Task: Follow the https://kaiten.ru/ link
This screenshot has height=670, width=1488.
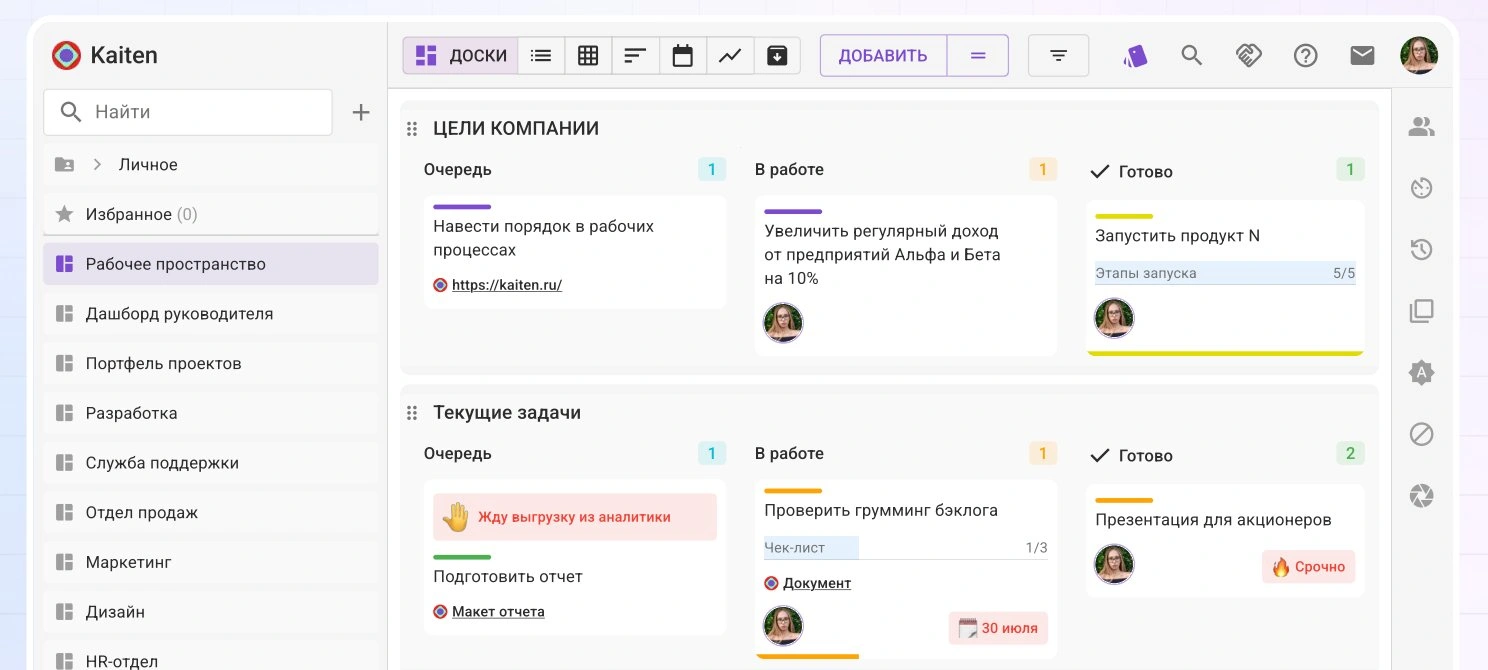Action: [505, 284]
